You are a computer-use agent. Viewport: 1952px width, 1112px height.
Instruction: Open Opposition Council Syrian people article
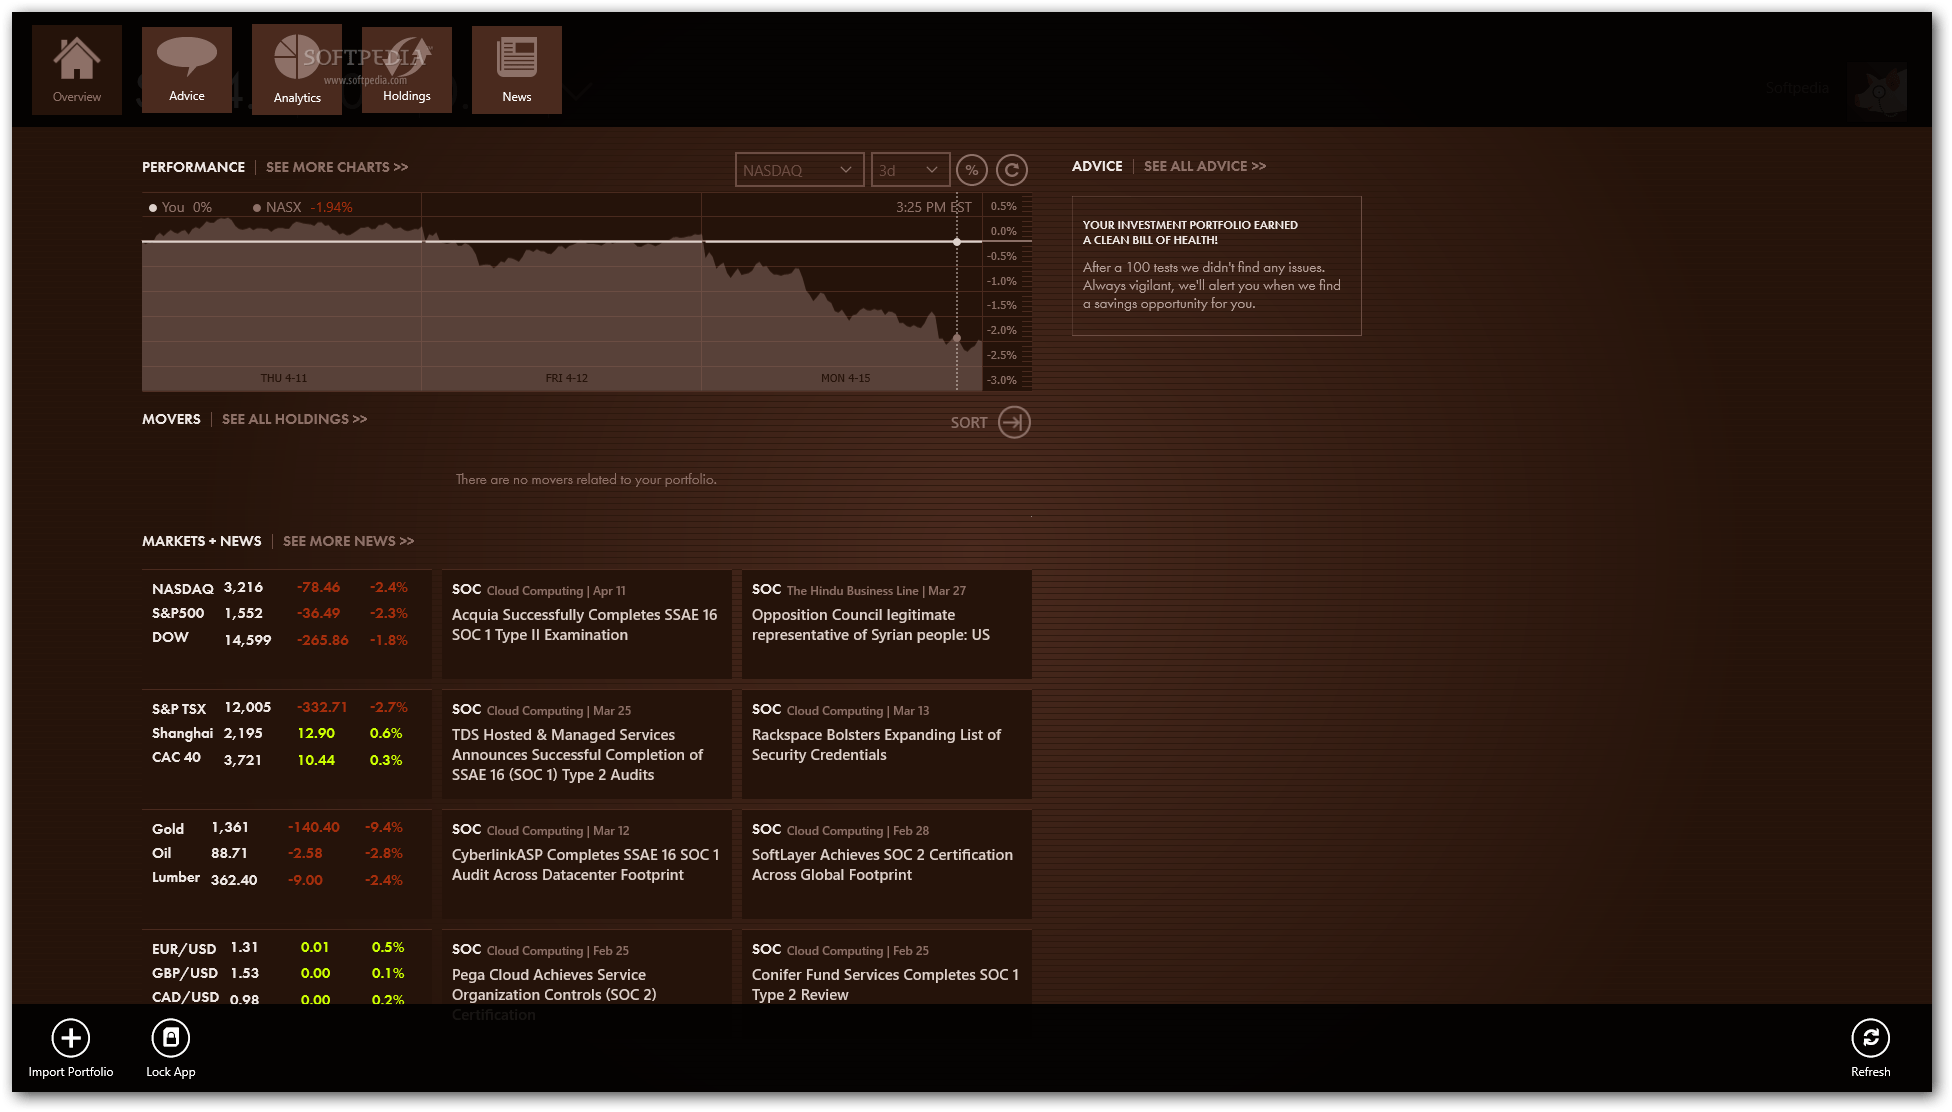point(887,624)
